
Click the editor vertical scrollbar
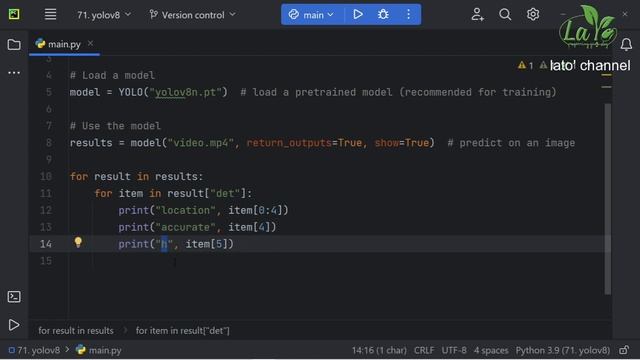[x=608, y=198]
